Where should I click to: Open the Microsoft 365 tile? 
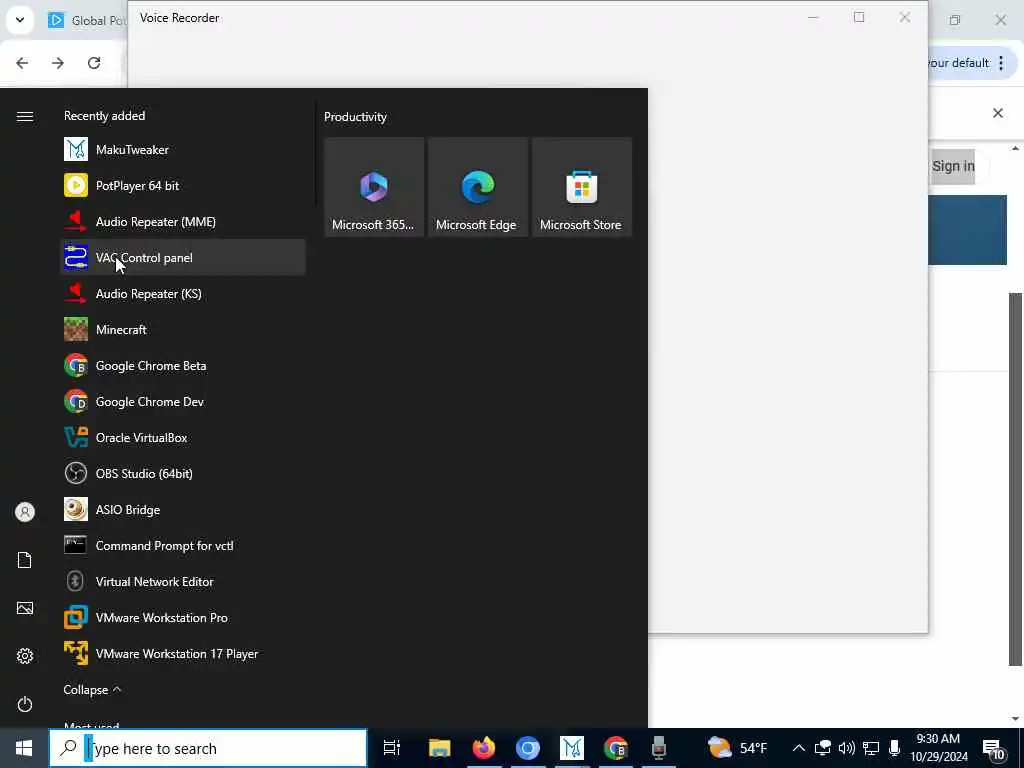pos(374,187)
